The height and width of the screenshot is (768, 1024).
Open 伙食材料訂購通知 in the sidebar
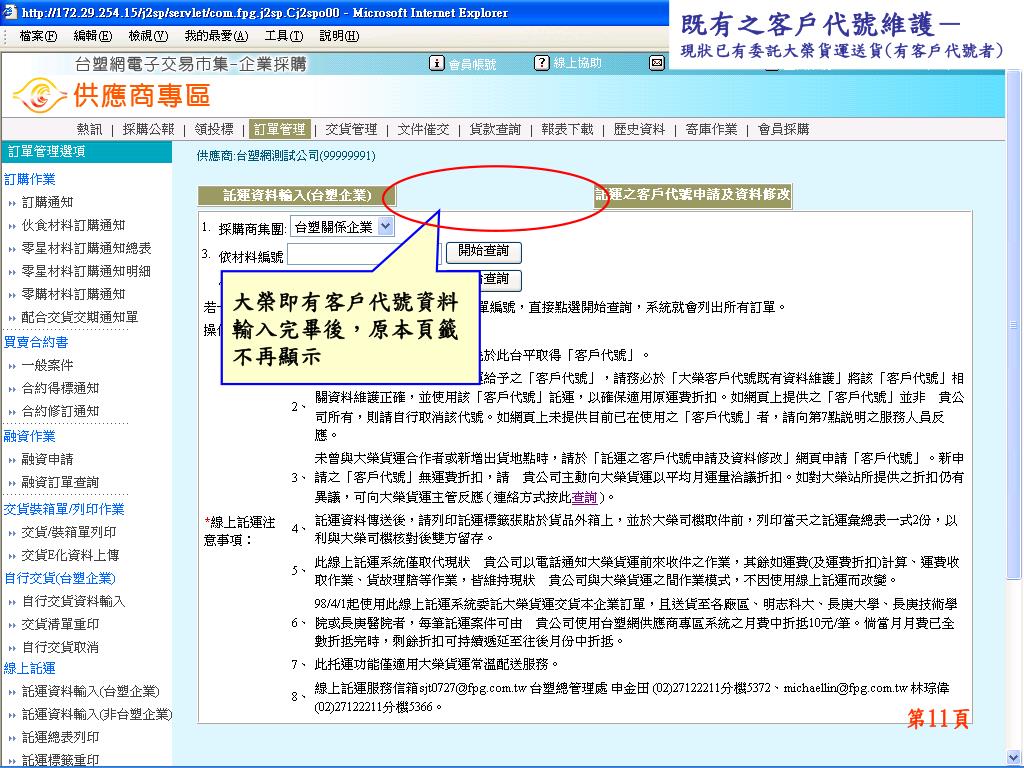[x=73, y=225]
